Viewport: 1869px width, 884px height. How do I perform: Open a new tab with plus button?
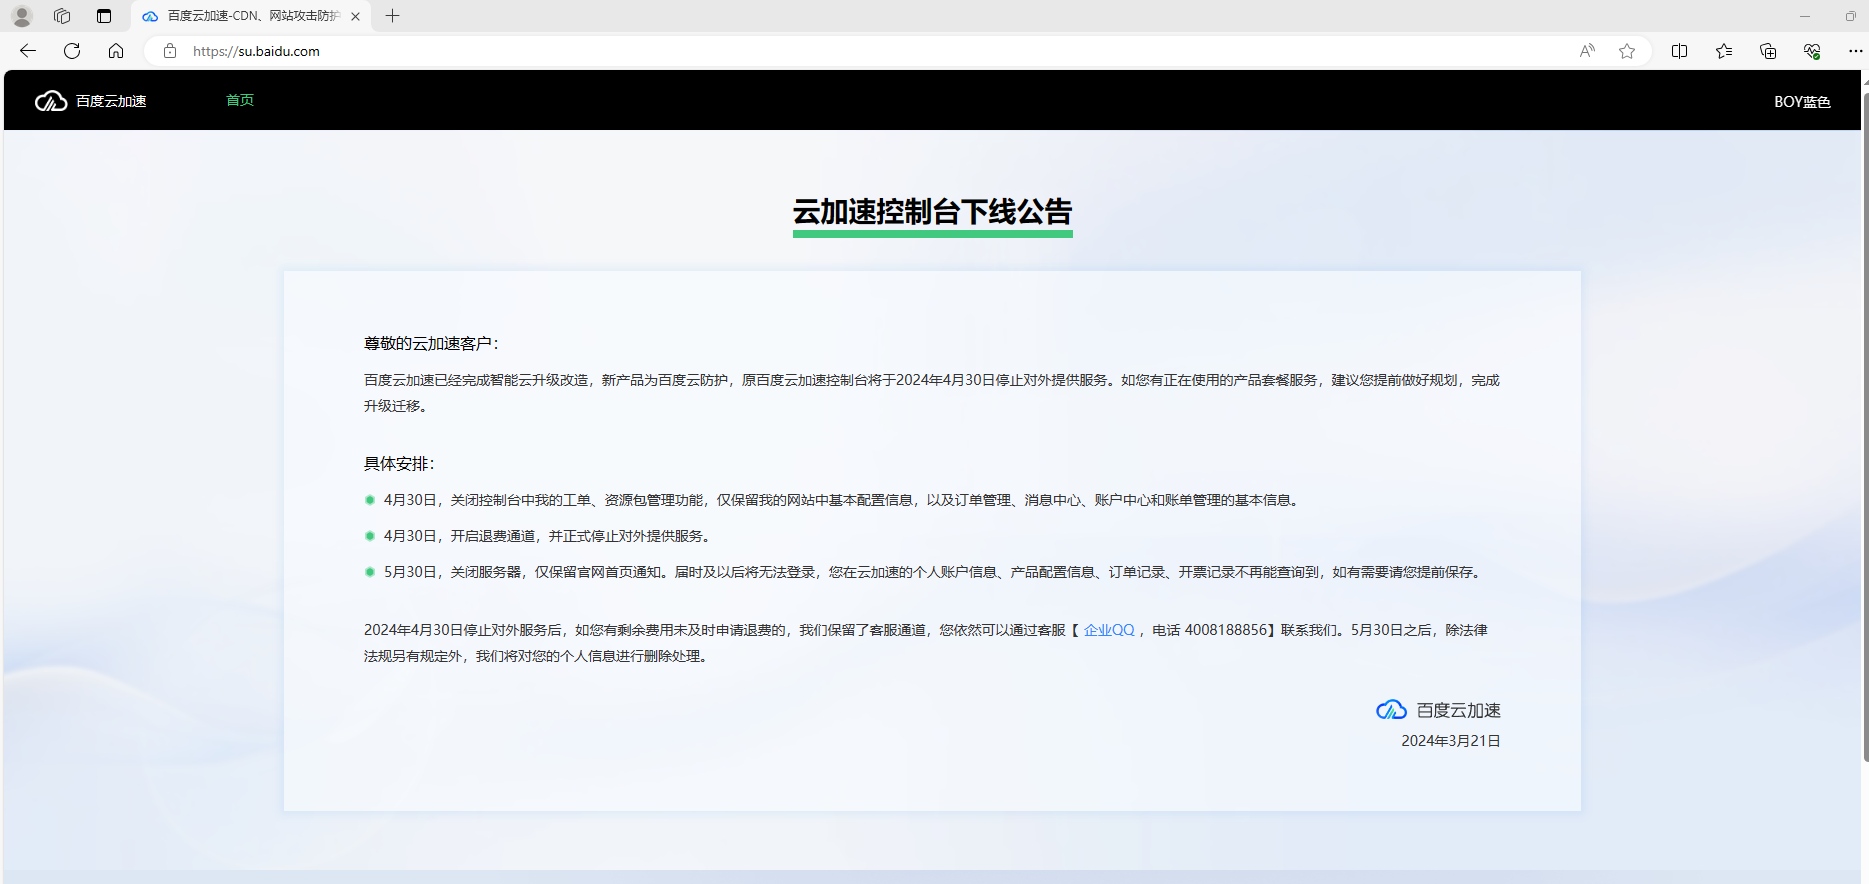pyautogui.click(x=393, y=16)
